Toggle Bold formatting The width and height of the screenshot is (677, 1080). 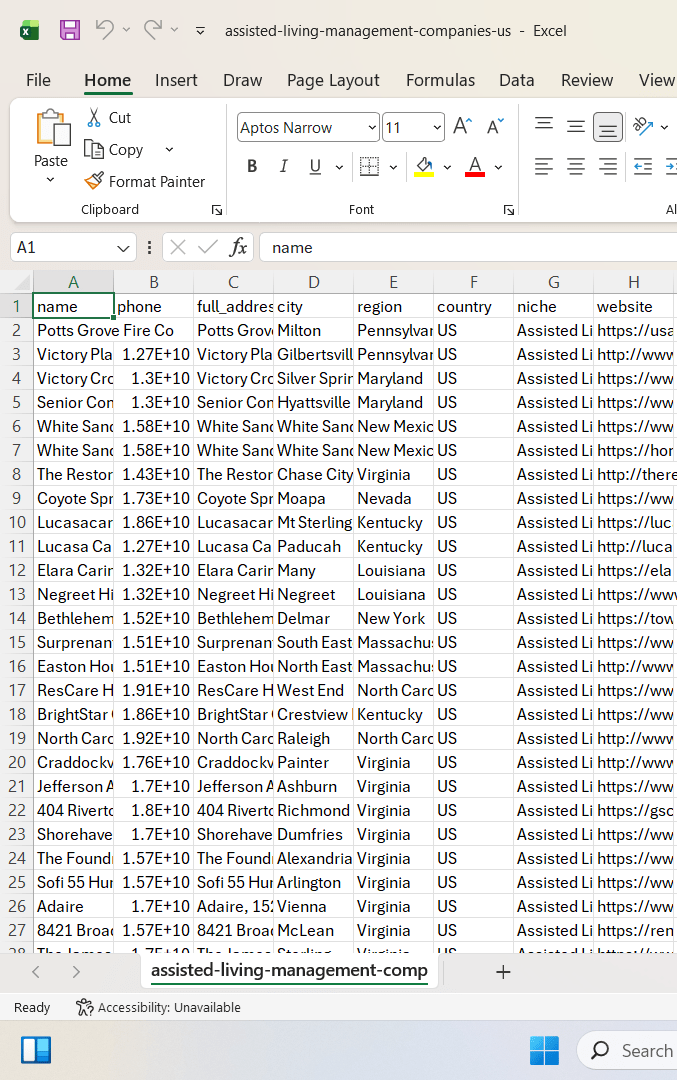[x=252, y=166]
